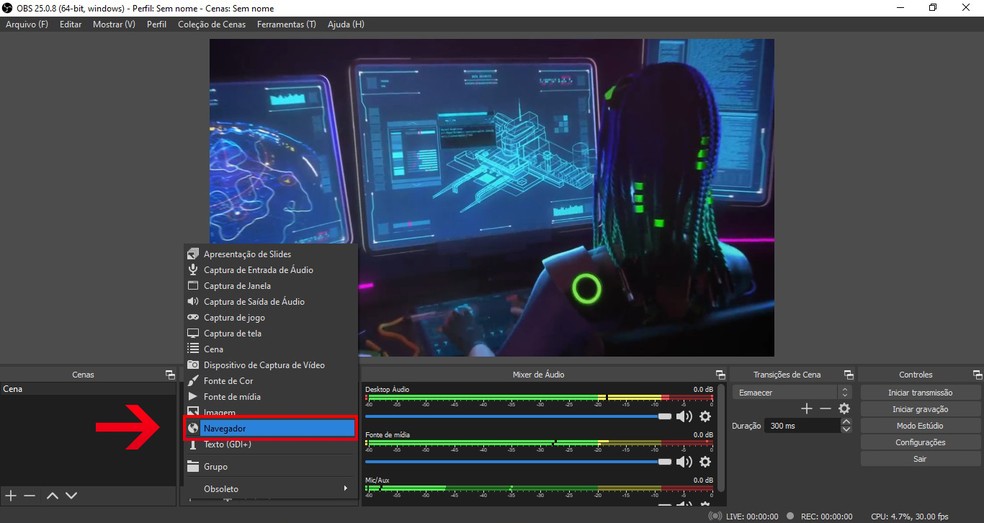Open Desktop Áudio settings gear

(705, 416)
